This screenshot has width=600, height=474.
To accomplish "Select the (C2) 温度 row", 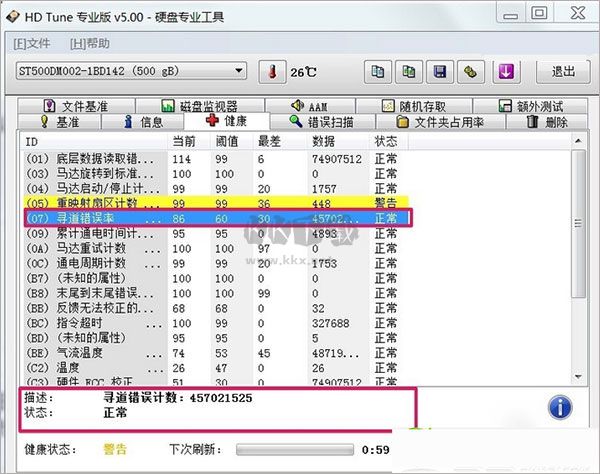I will pos(216,368).
